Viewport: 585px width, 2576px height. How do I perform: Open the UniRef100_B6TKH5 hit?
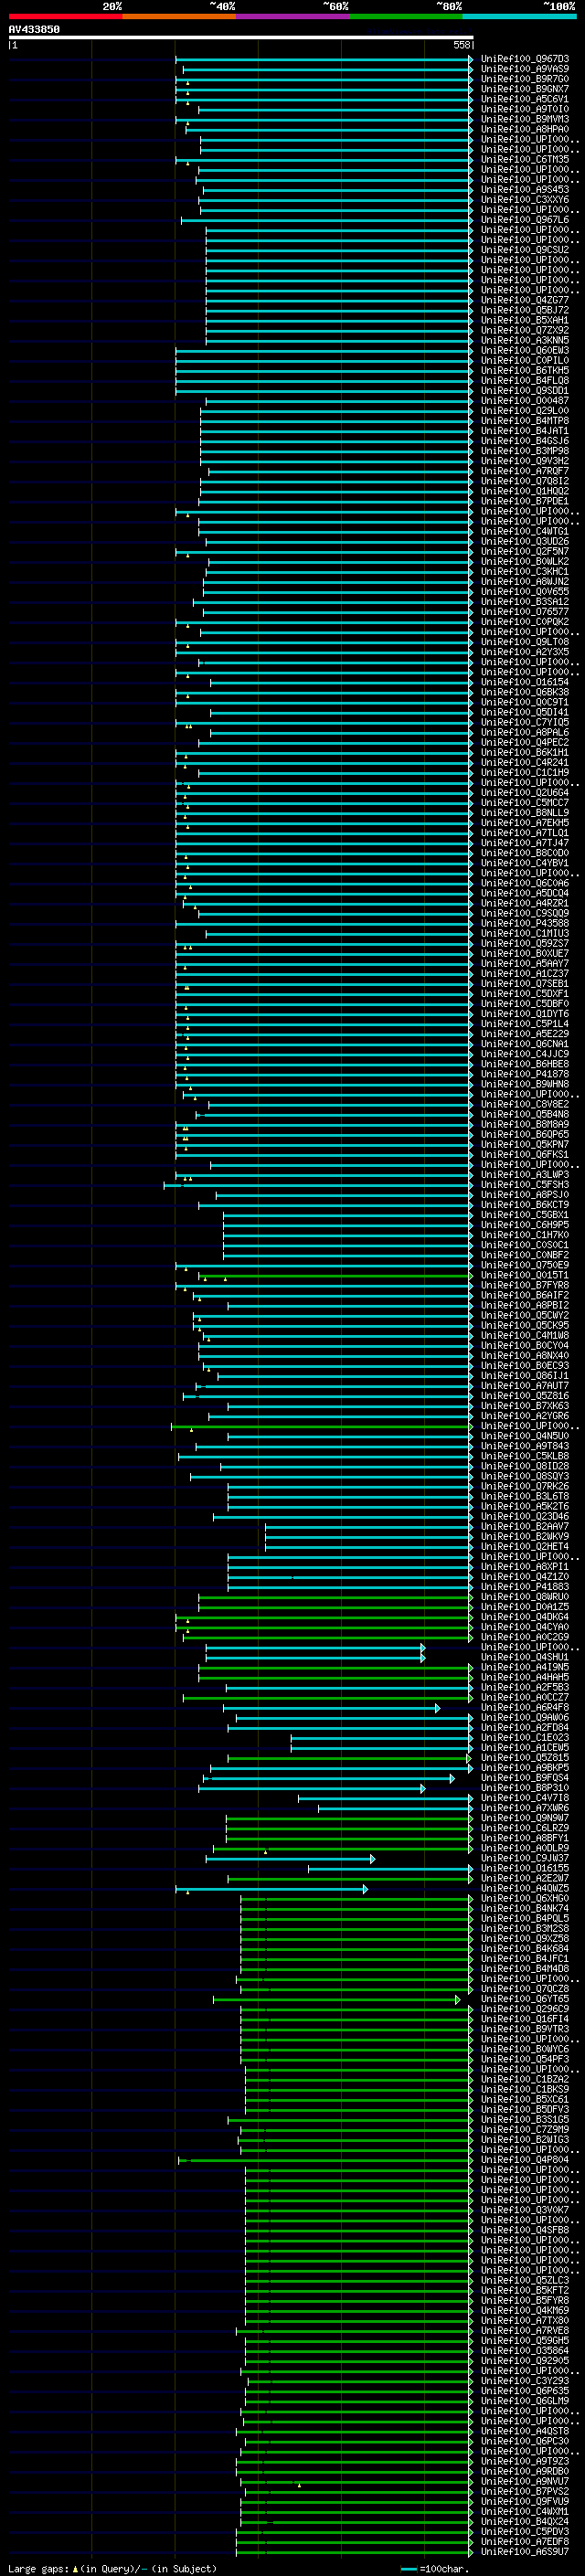tap(525, 370)
